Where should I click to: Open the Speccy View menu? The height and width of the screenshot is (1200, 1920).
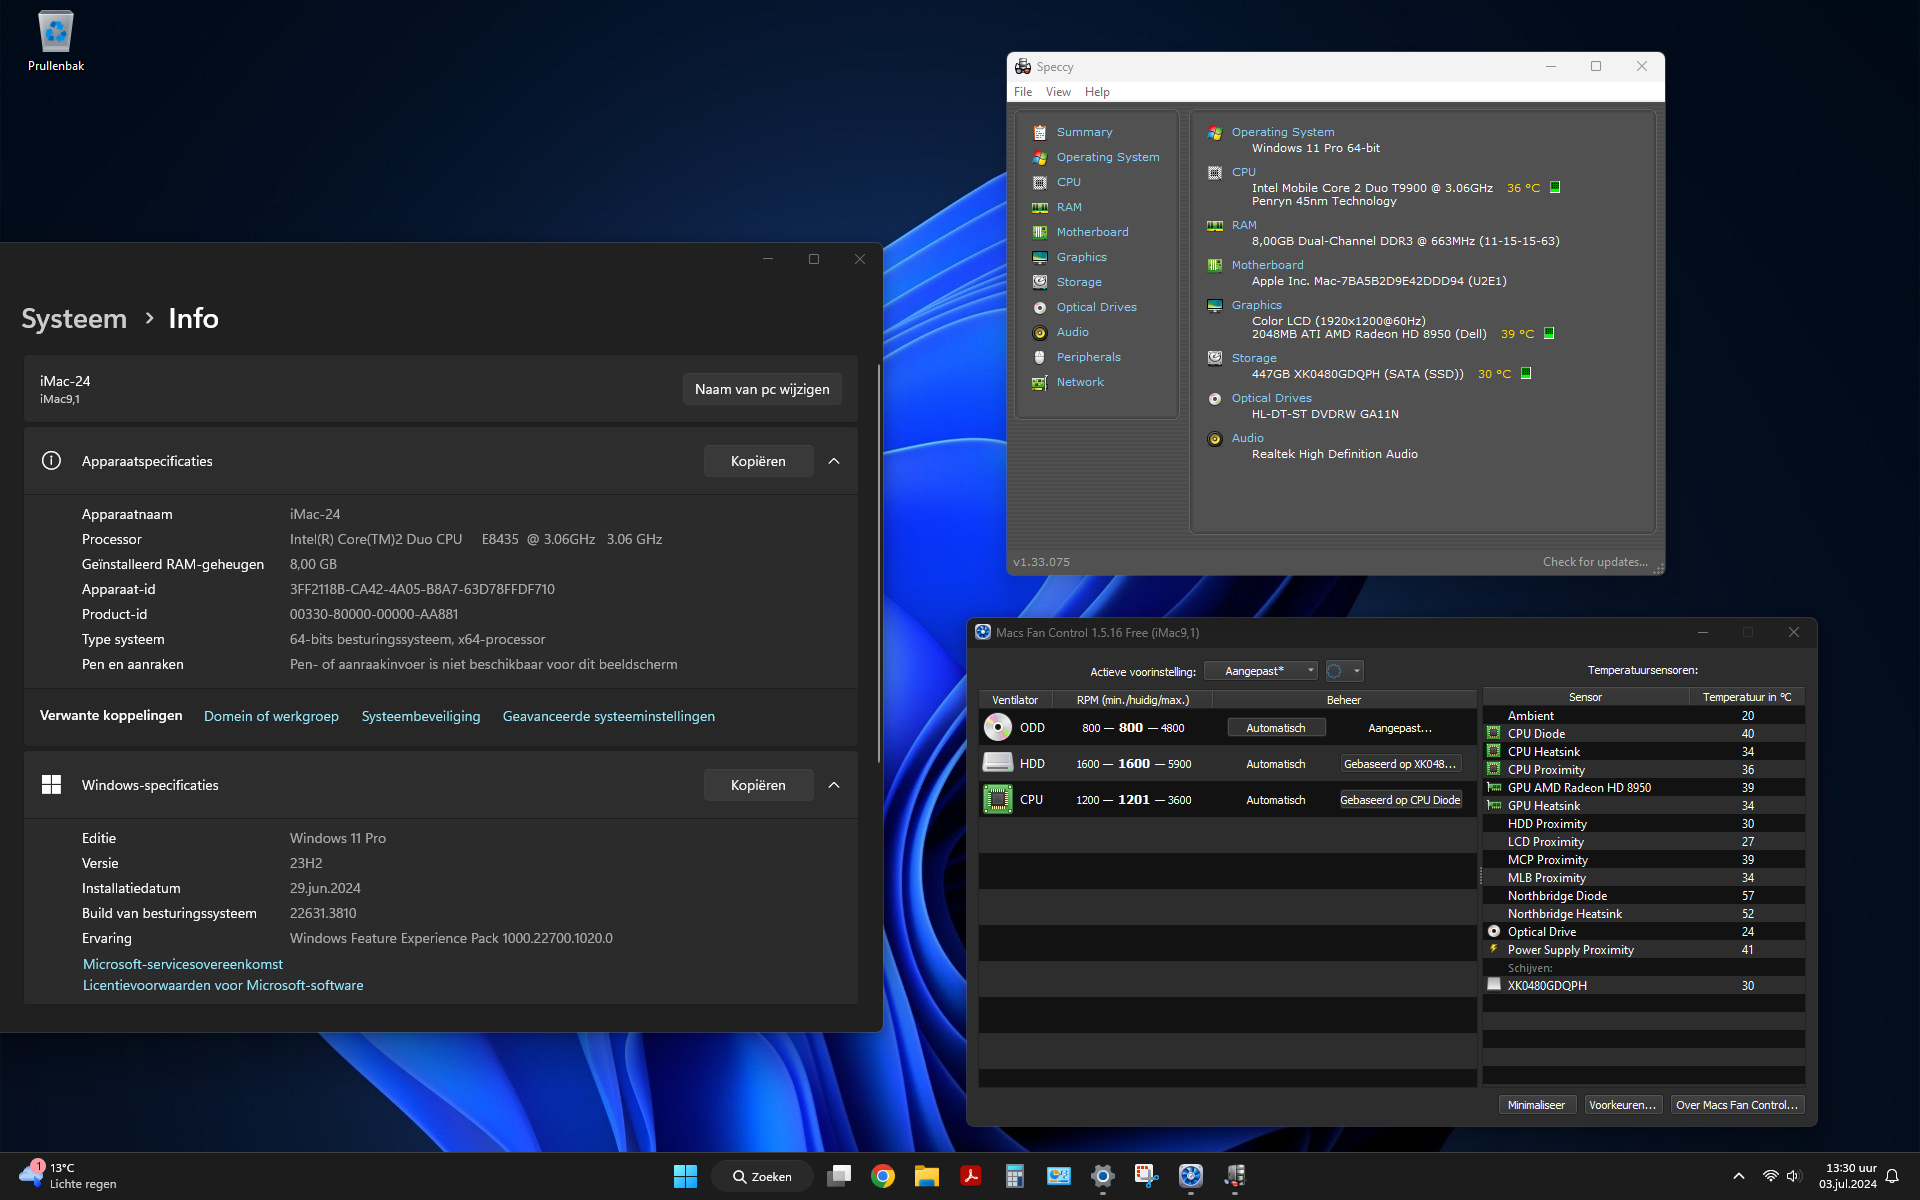(1058, 92)
